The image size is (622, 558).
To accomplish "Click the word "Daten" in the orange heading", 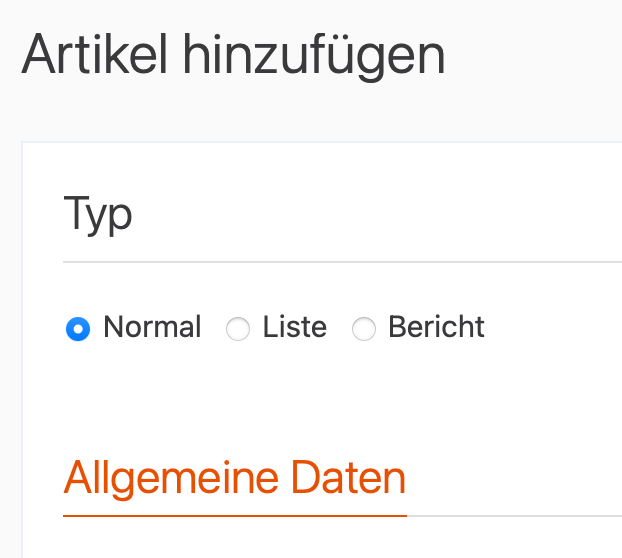I will tap(348, 478).
